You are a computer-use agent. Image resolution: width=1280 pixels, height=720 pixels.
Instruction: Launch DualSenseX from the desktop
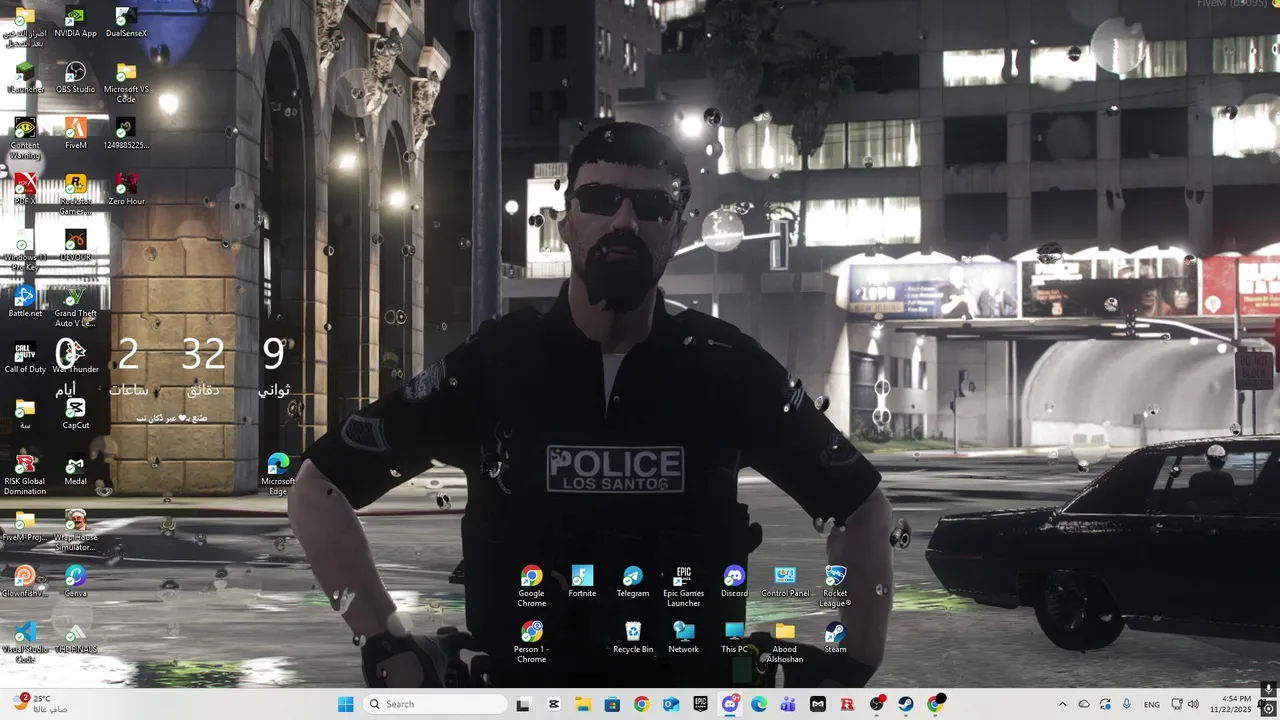126,23
